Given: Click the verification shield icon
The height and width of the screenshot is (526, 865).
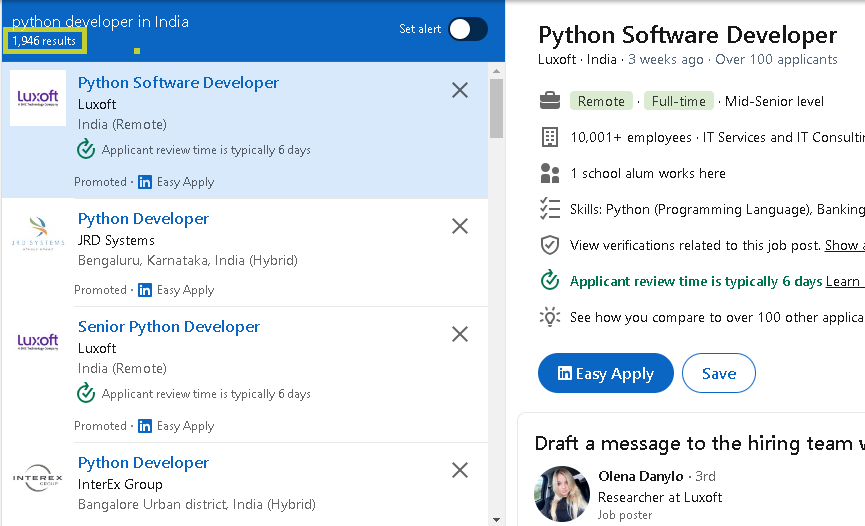Looking at the screenshot, I should 549,245.
